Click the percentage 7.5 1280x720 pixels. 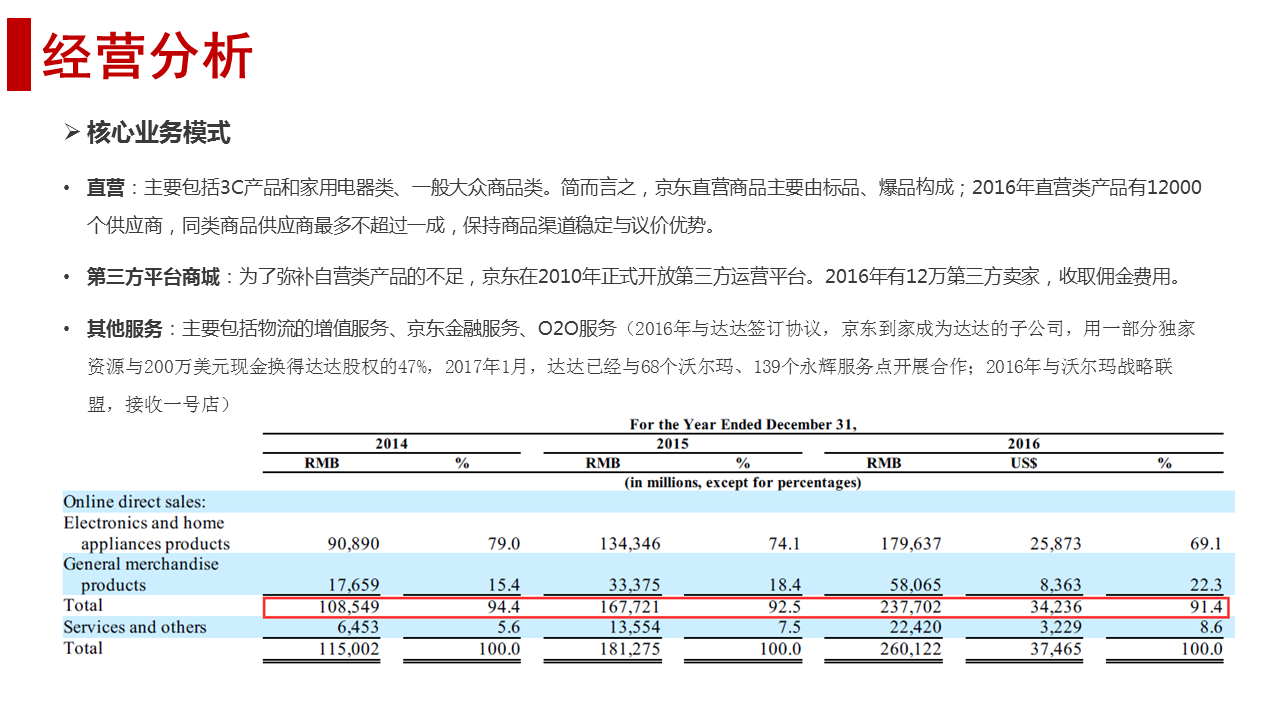789,628
